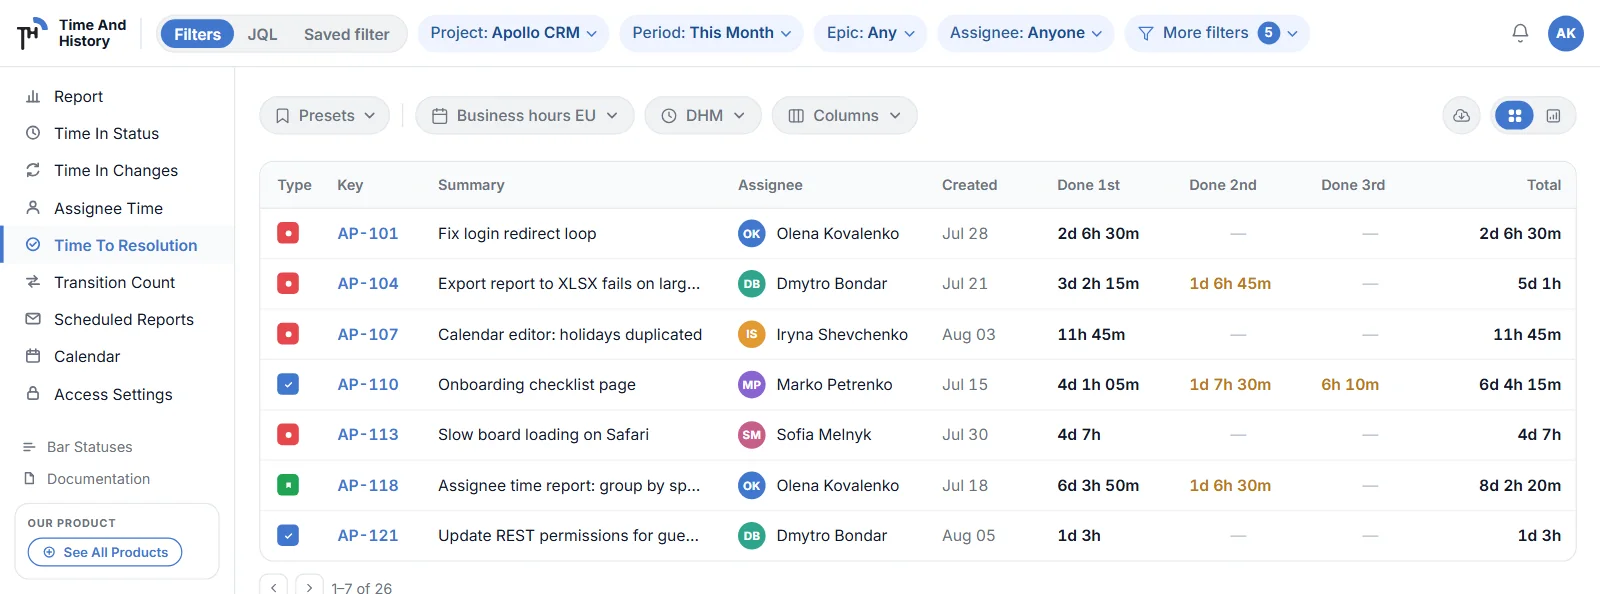Open the Assignee: Anyone dropdown
The image size is (1600, 594).
pos(1026,33)
